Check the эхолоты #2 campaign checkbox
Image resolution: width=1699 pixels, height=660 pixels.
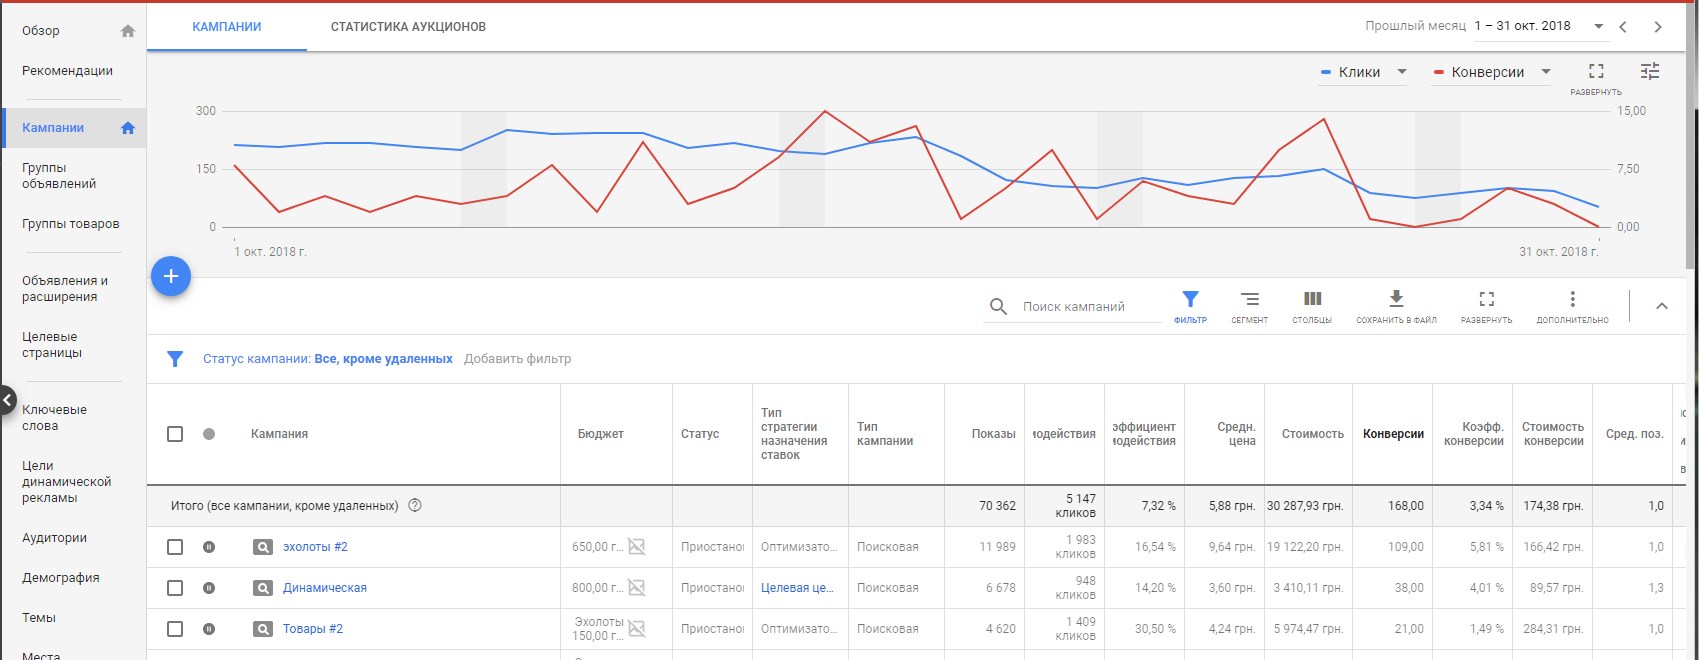coord(175,547)
